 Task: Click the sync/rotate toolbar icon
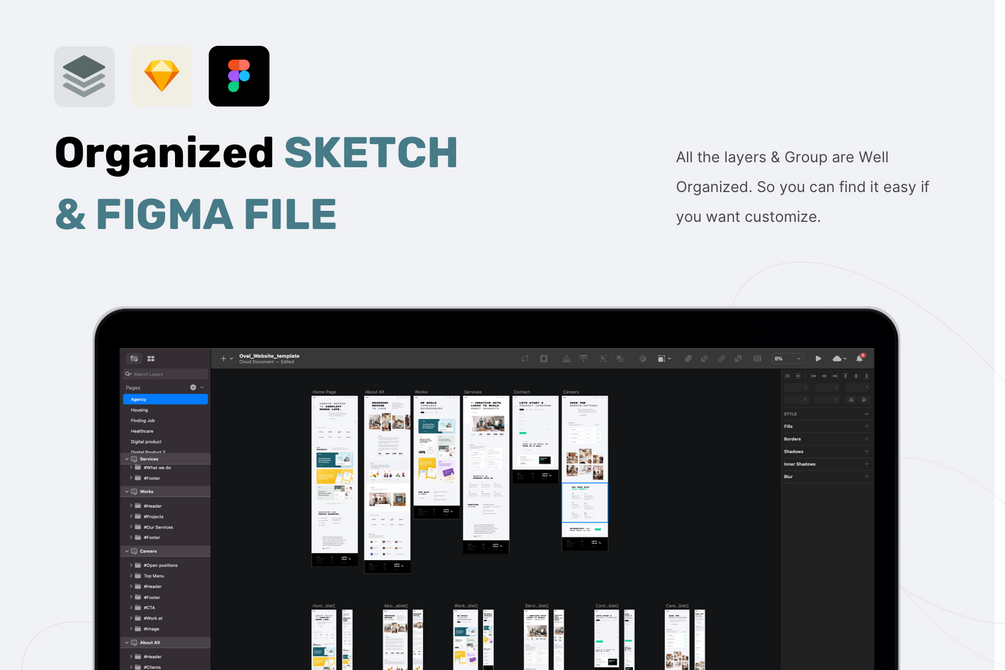point(525,358)
